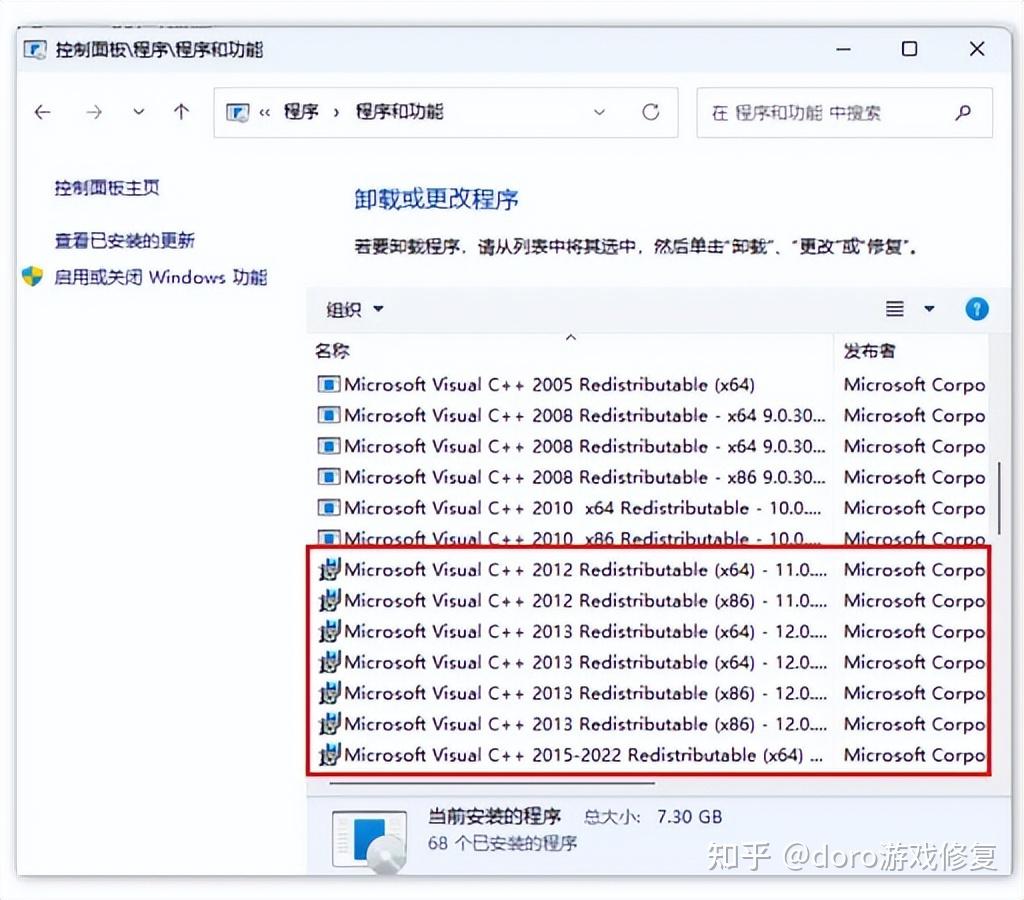Expand the view options dropdown arrow

(x=929, y=309)
